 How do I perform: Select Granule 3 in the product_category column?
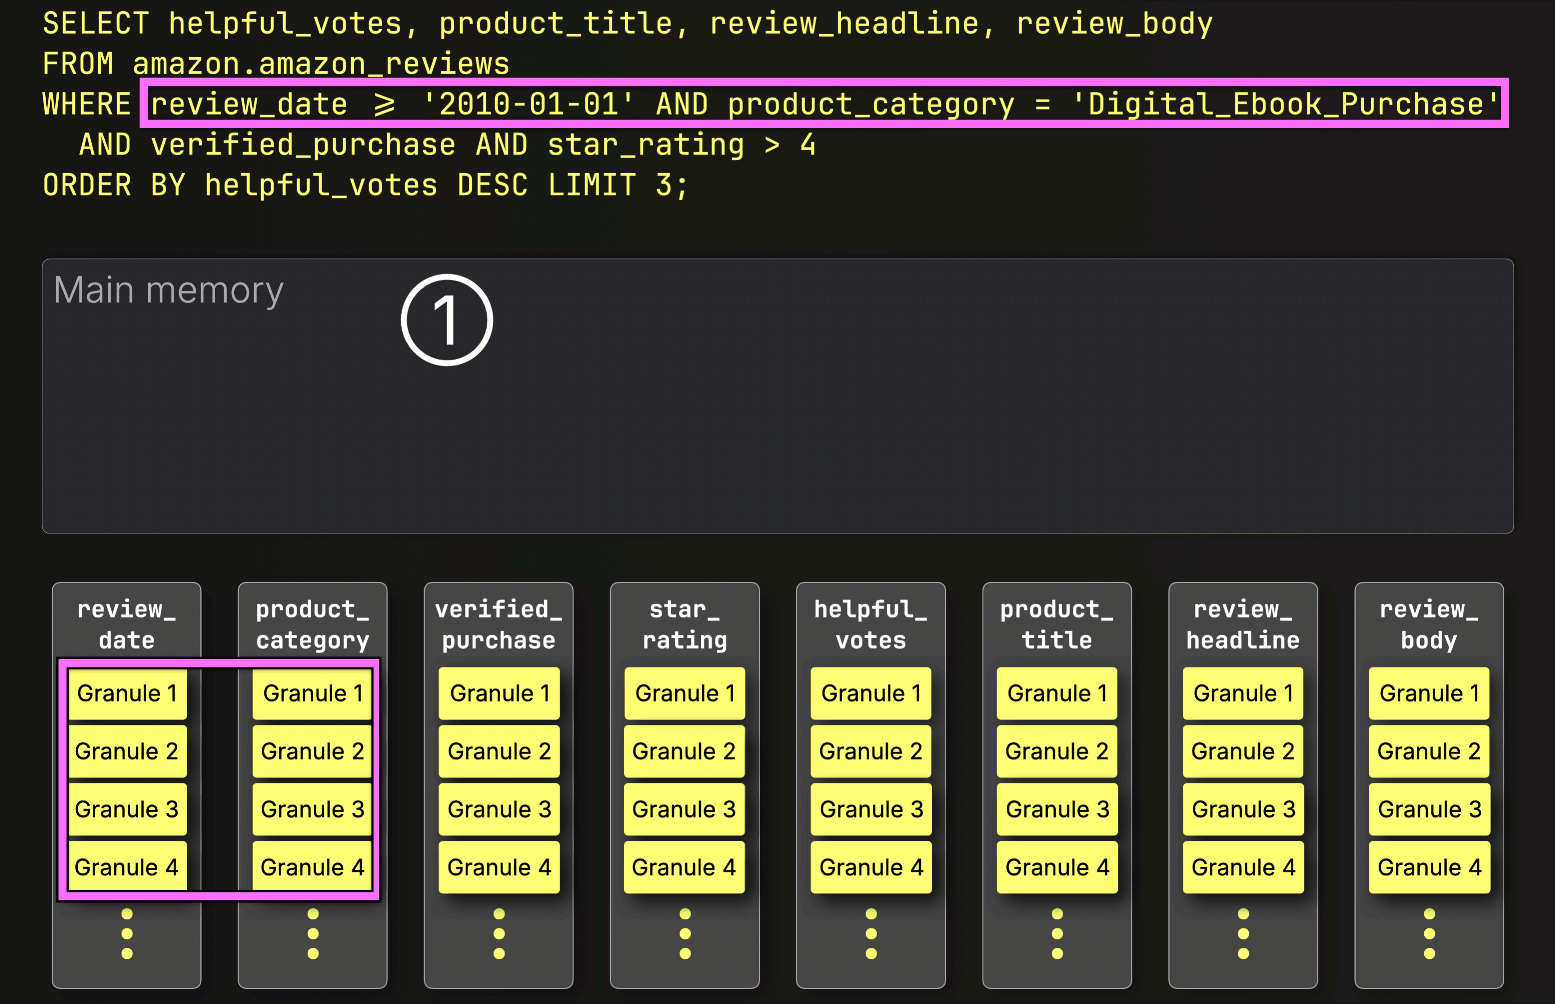coord(313,810)
